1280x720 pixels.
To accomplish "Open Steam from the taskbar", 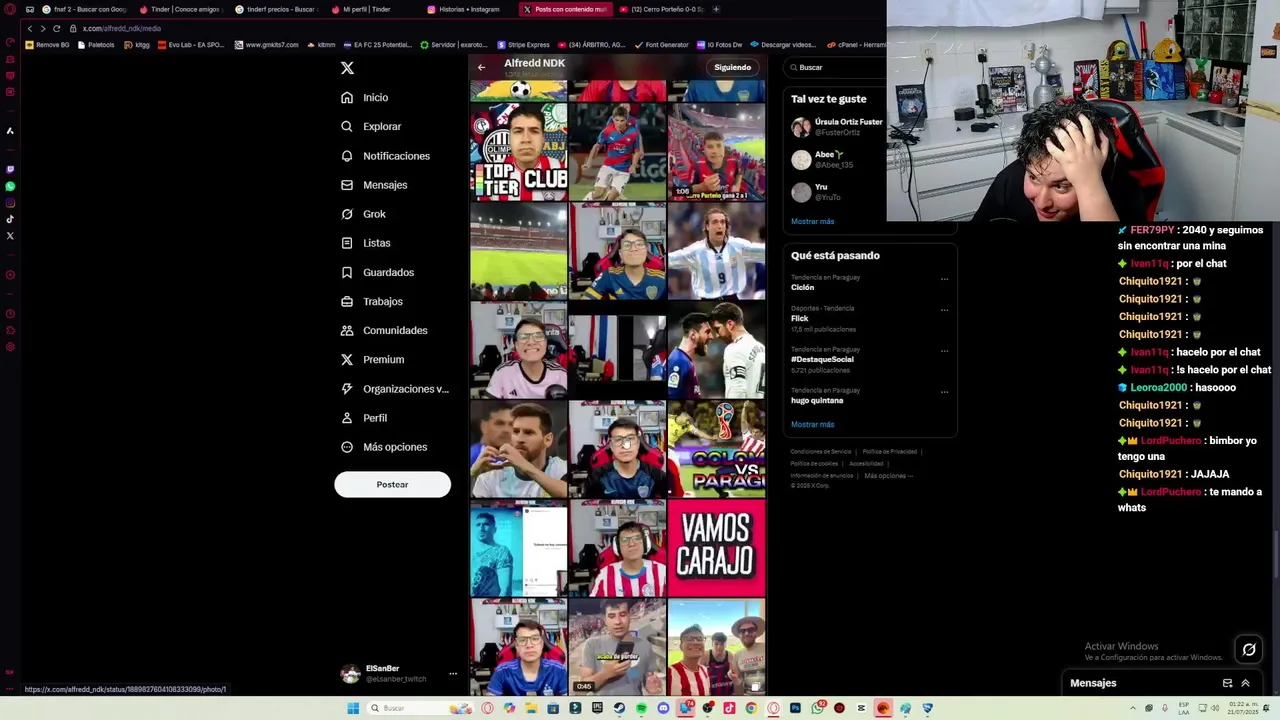I will [x=619, y=708].
